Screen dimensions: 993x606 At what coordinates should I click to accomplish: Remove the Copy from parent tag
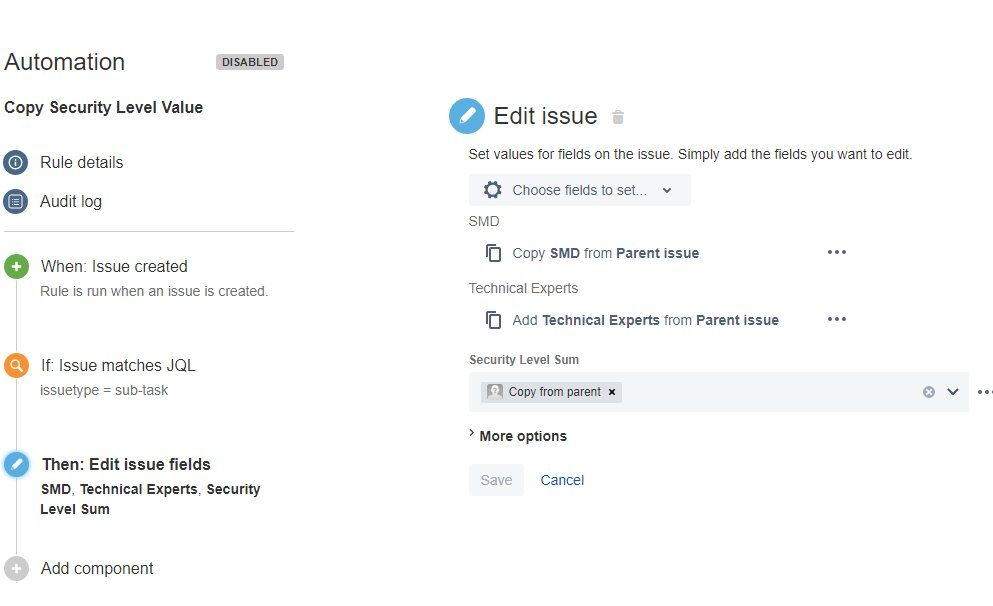(x=612, y=392)
